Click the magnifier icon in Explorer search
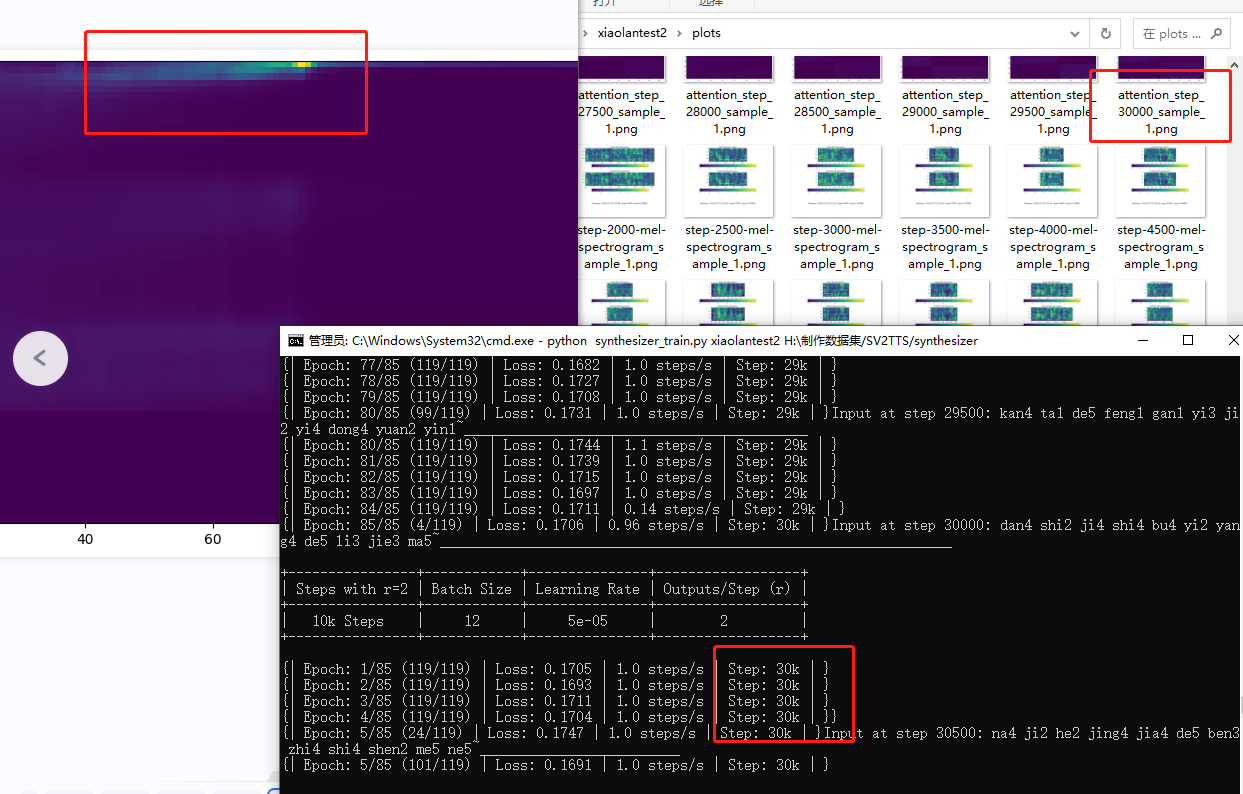 click(1217, 33)
